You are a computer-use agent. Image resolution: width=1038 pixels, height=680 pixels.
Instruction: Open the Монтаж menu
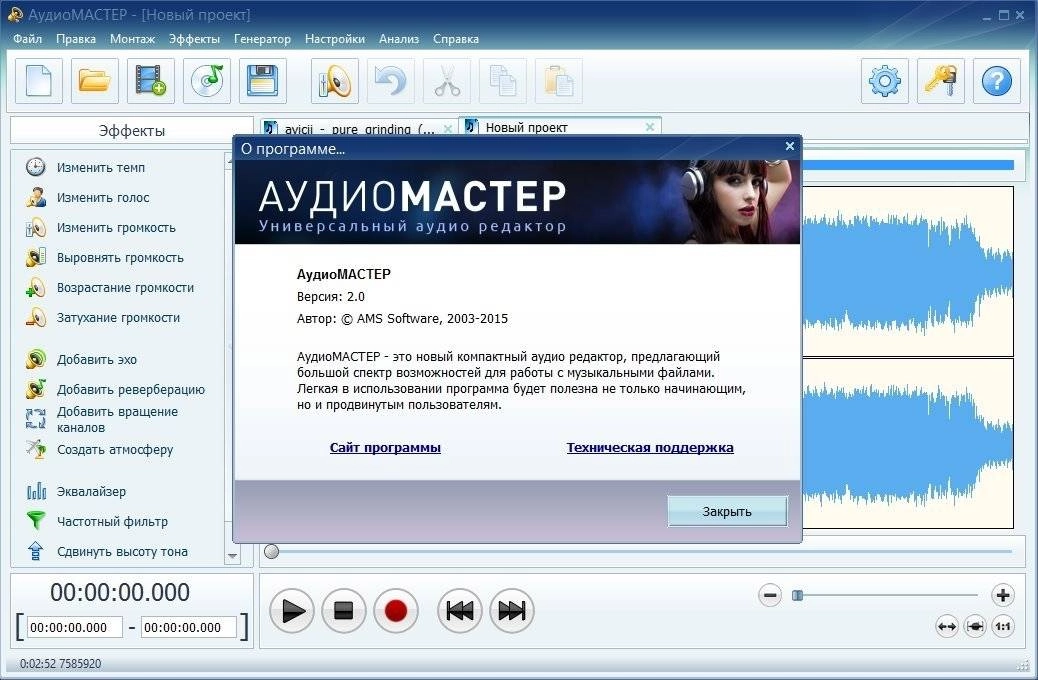point(132,39)
